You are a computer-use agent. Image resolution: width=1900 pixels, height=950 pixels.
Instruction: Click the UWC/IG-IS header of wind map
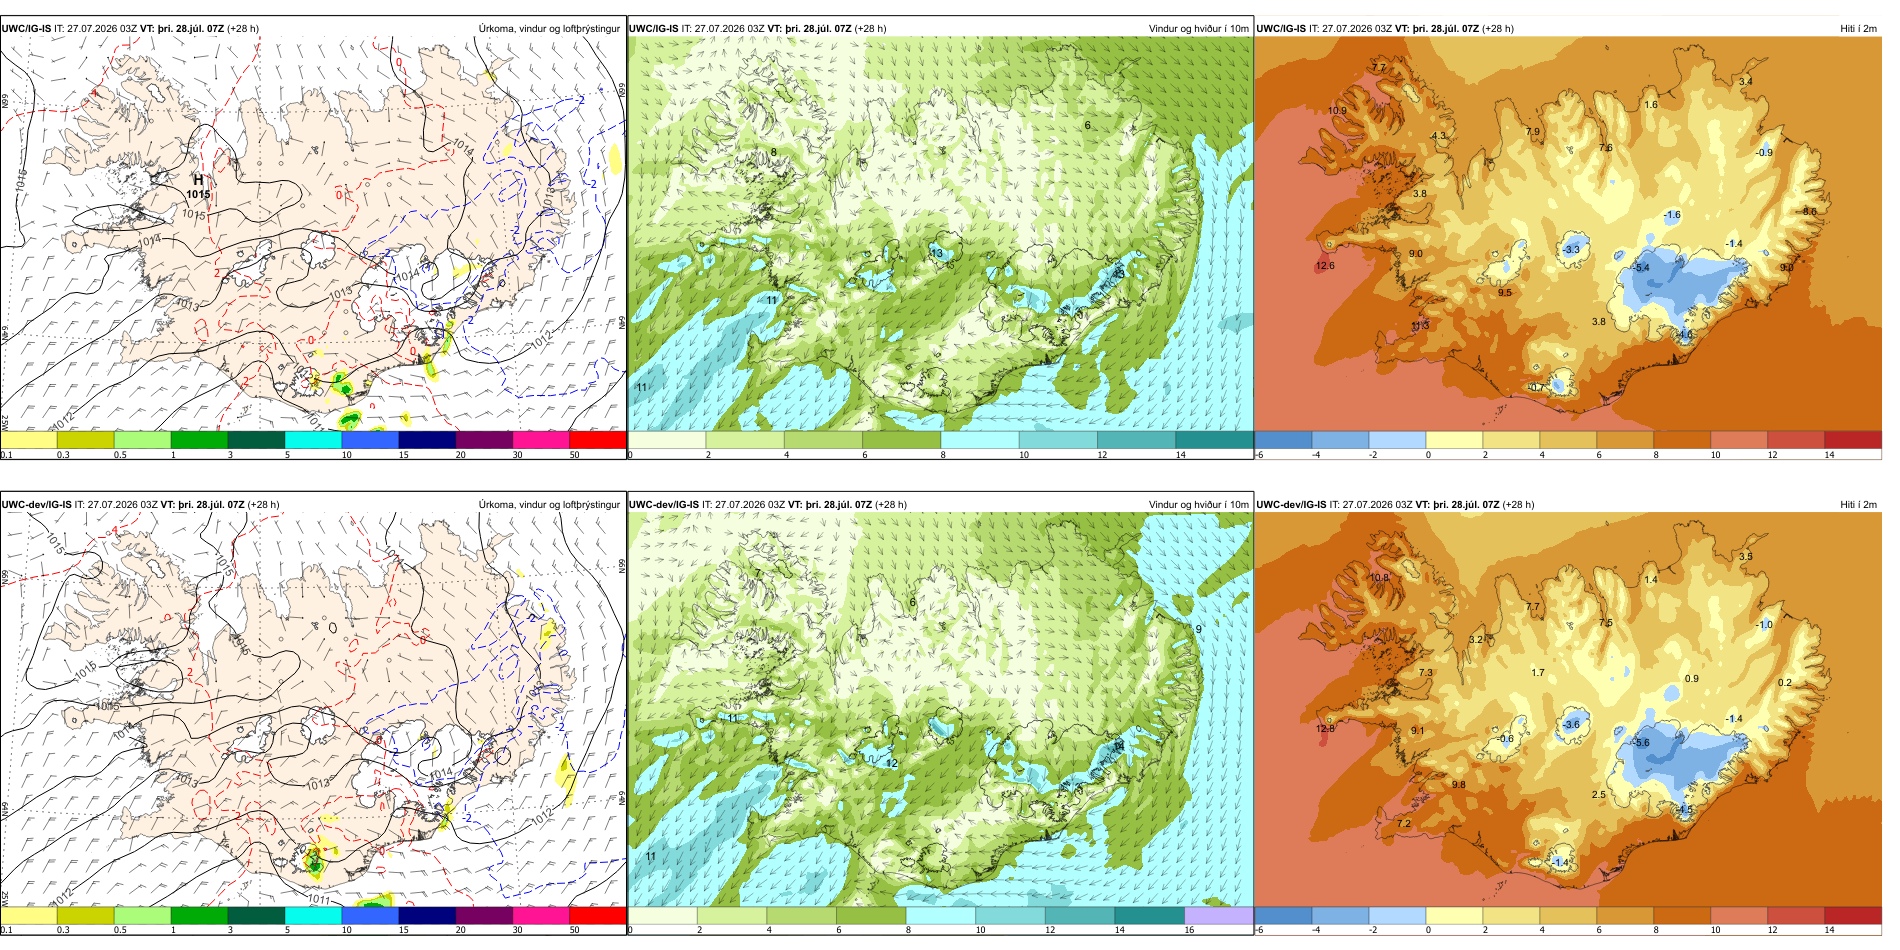pos(654,29)
